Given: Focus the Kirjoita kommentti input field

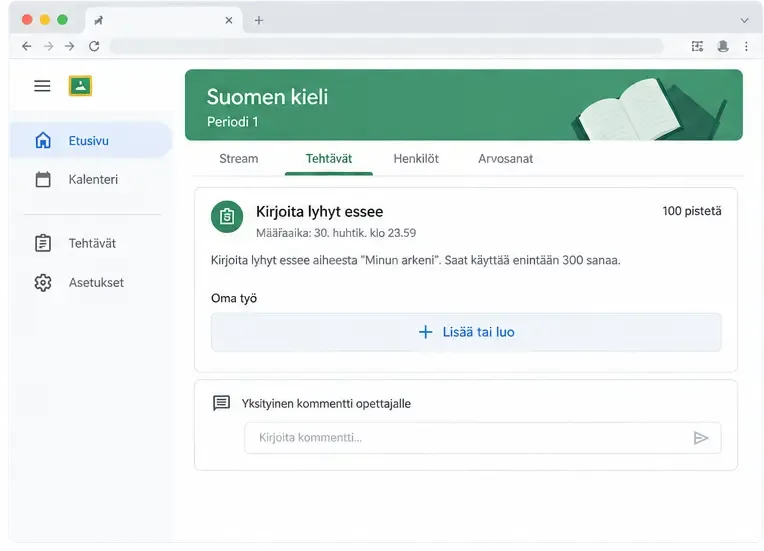Looking at the screenshot, I should pyautogui.click(x=482, y=438).
